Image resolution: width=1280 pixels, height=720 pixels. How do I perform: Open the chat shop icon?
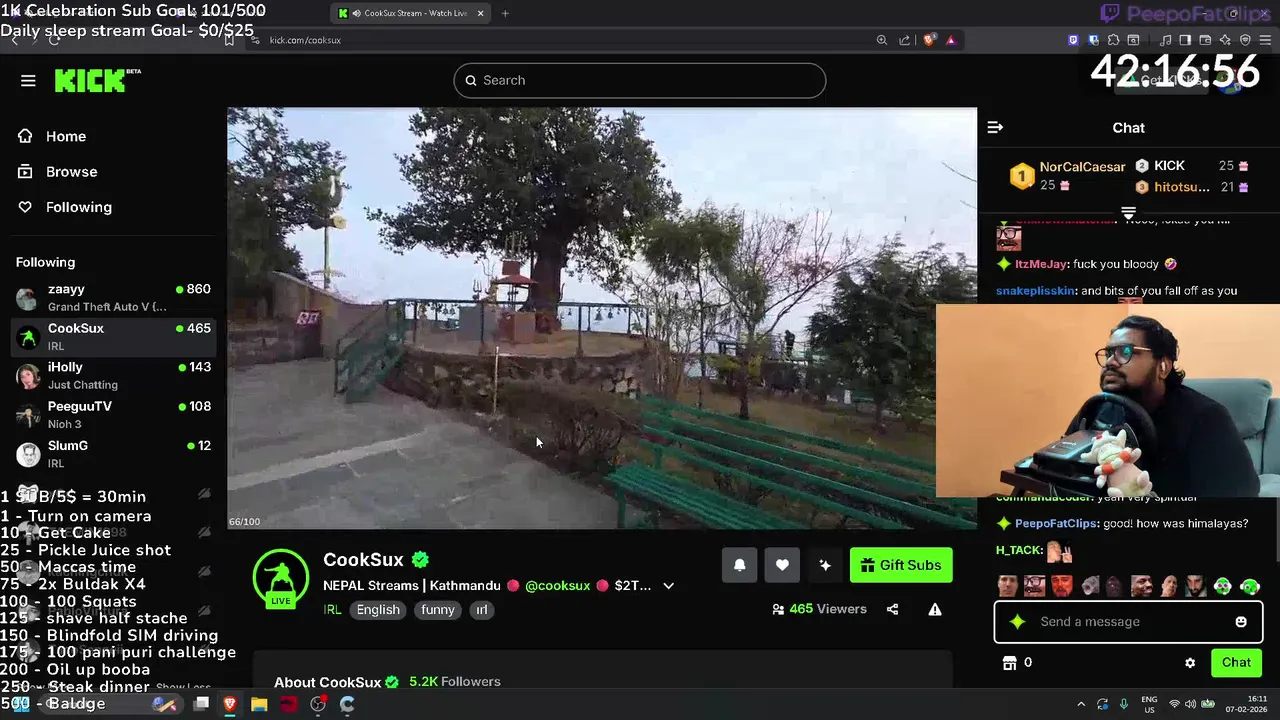(1009, 663)
